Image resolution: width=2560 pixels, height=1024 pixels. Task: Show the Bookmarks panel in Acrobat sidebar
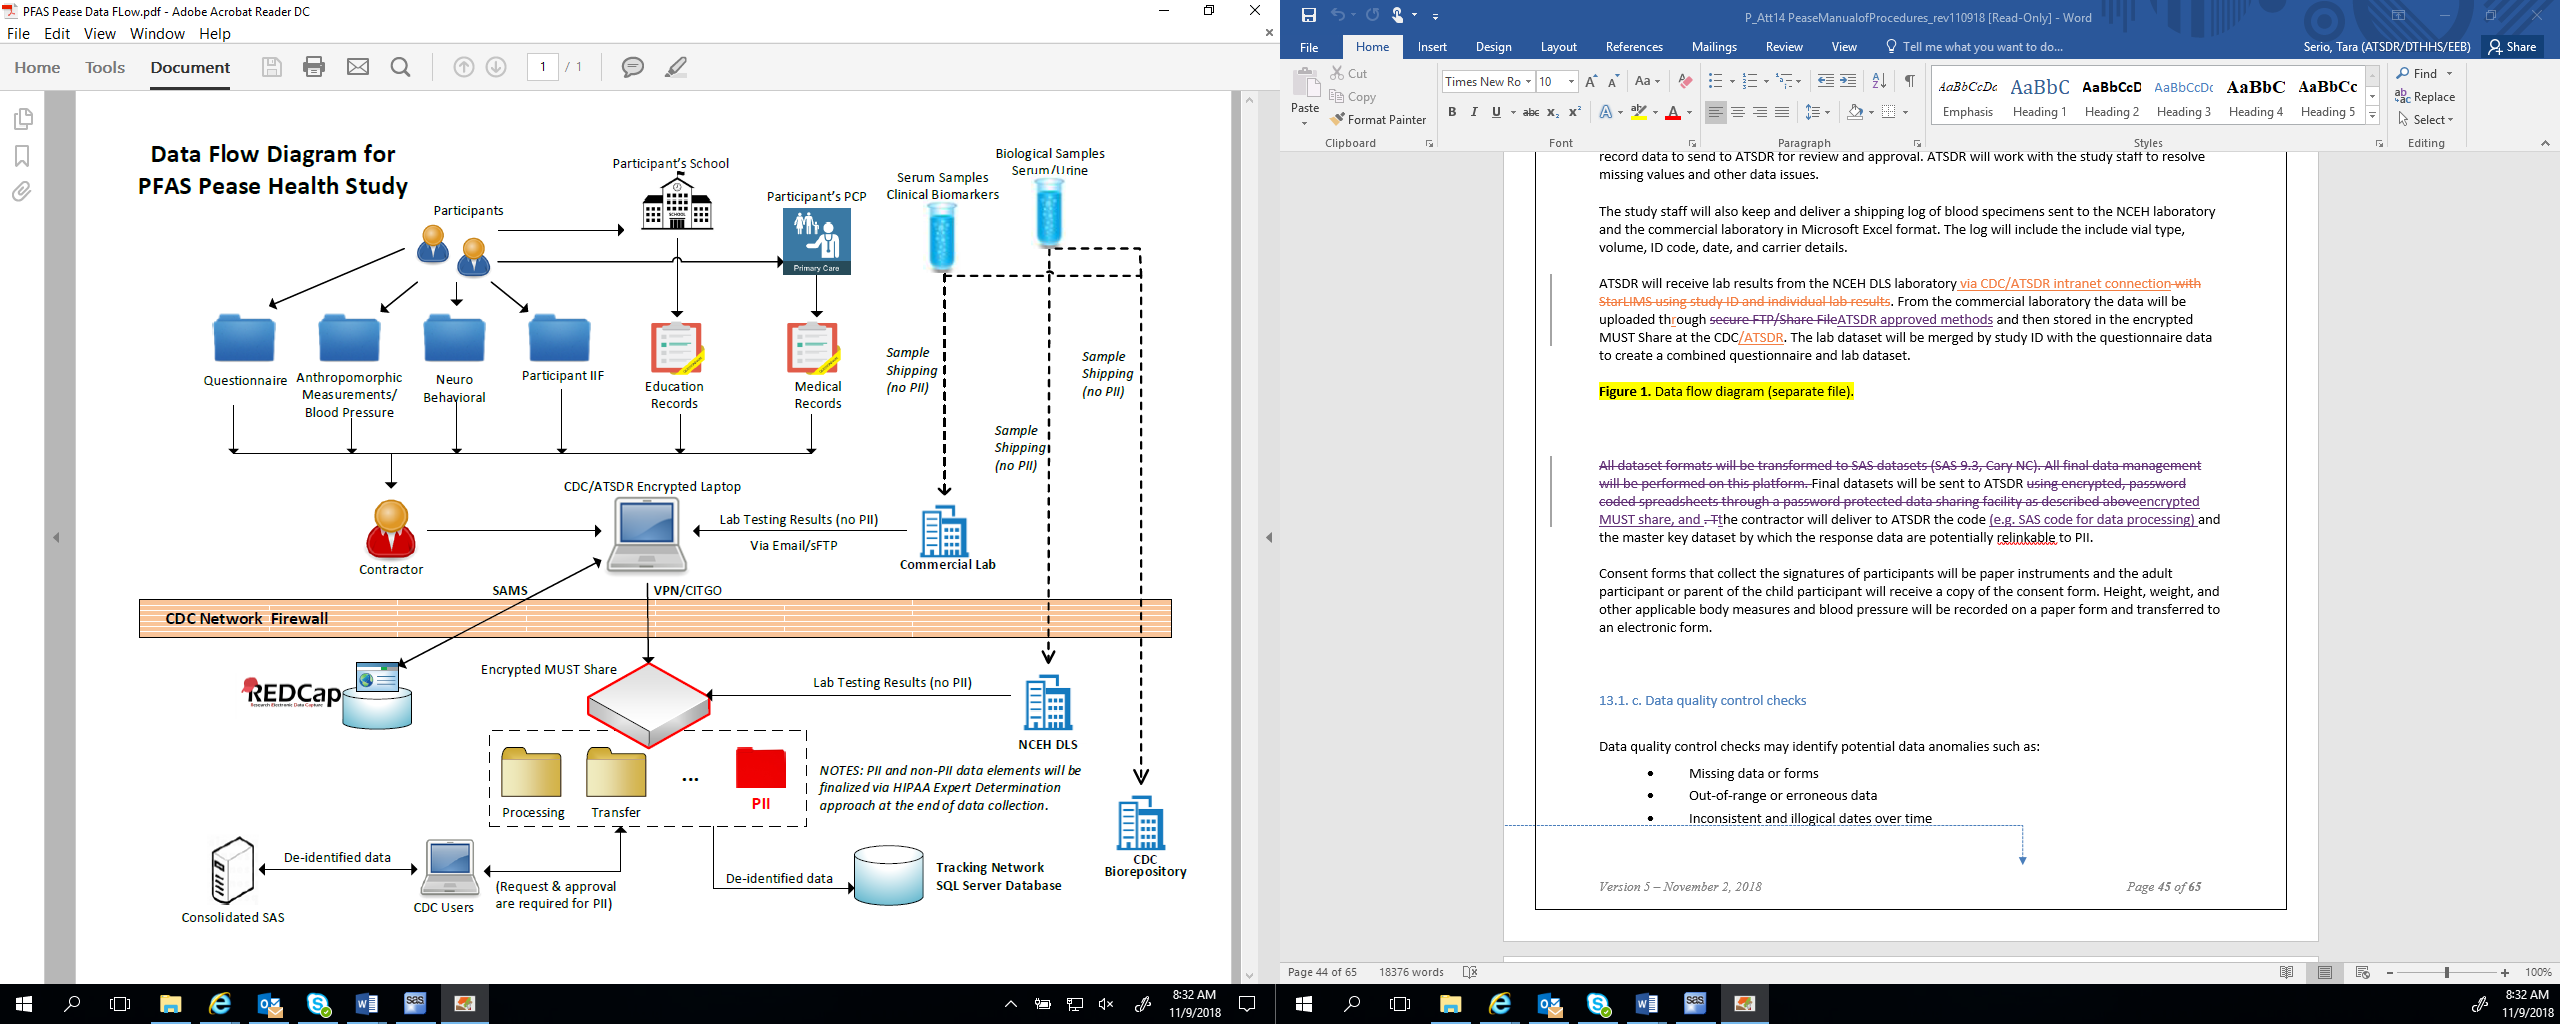22,156
